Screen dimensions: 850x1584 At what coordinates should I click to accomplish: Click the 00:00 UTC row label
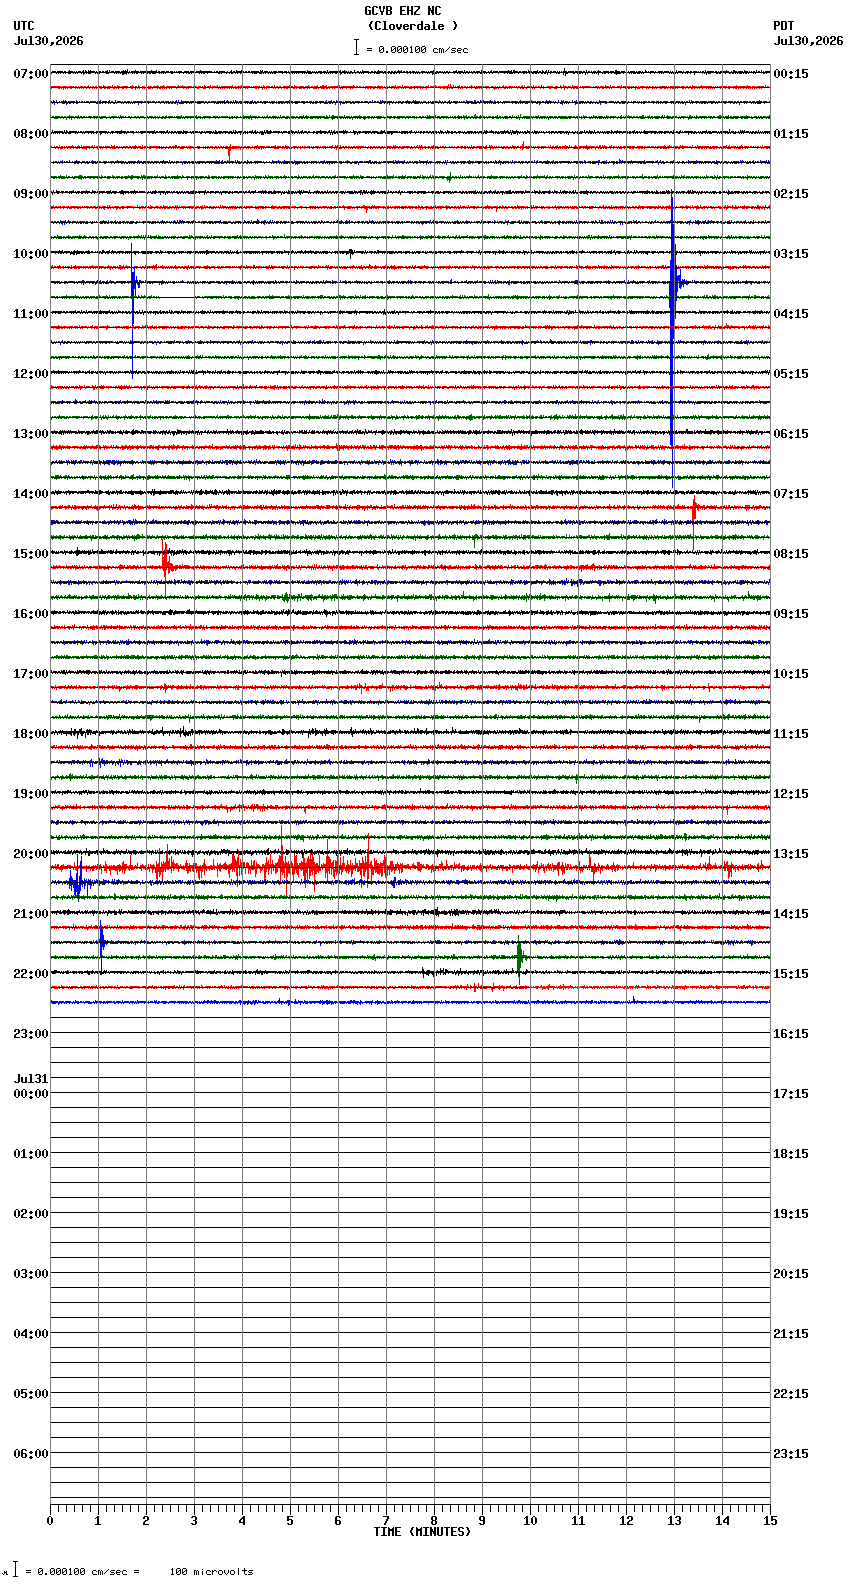pyautogui.click(x=30, y=1093)
